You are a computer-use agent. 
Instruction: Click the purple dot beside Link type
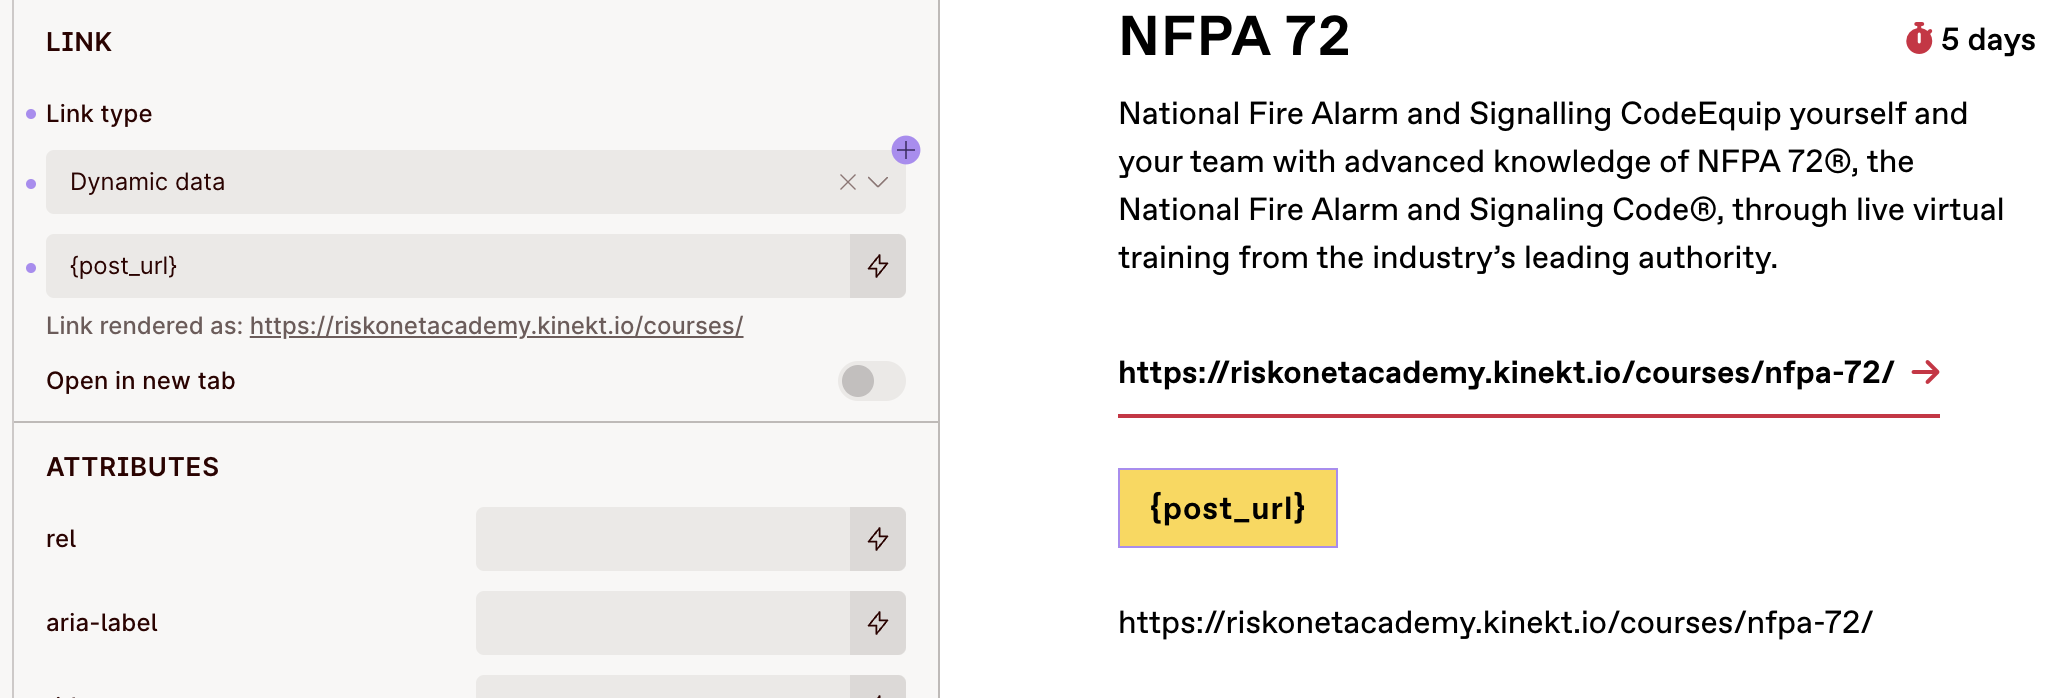[31, 114]
